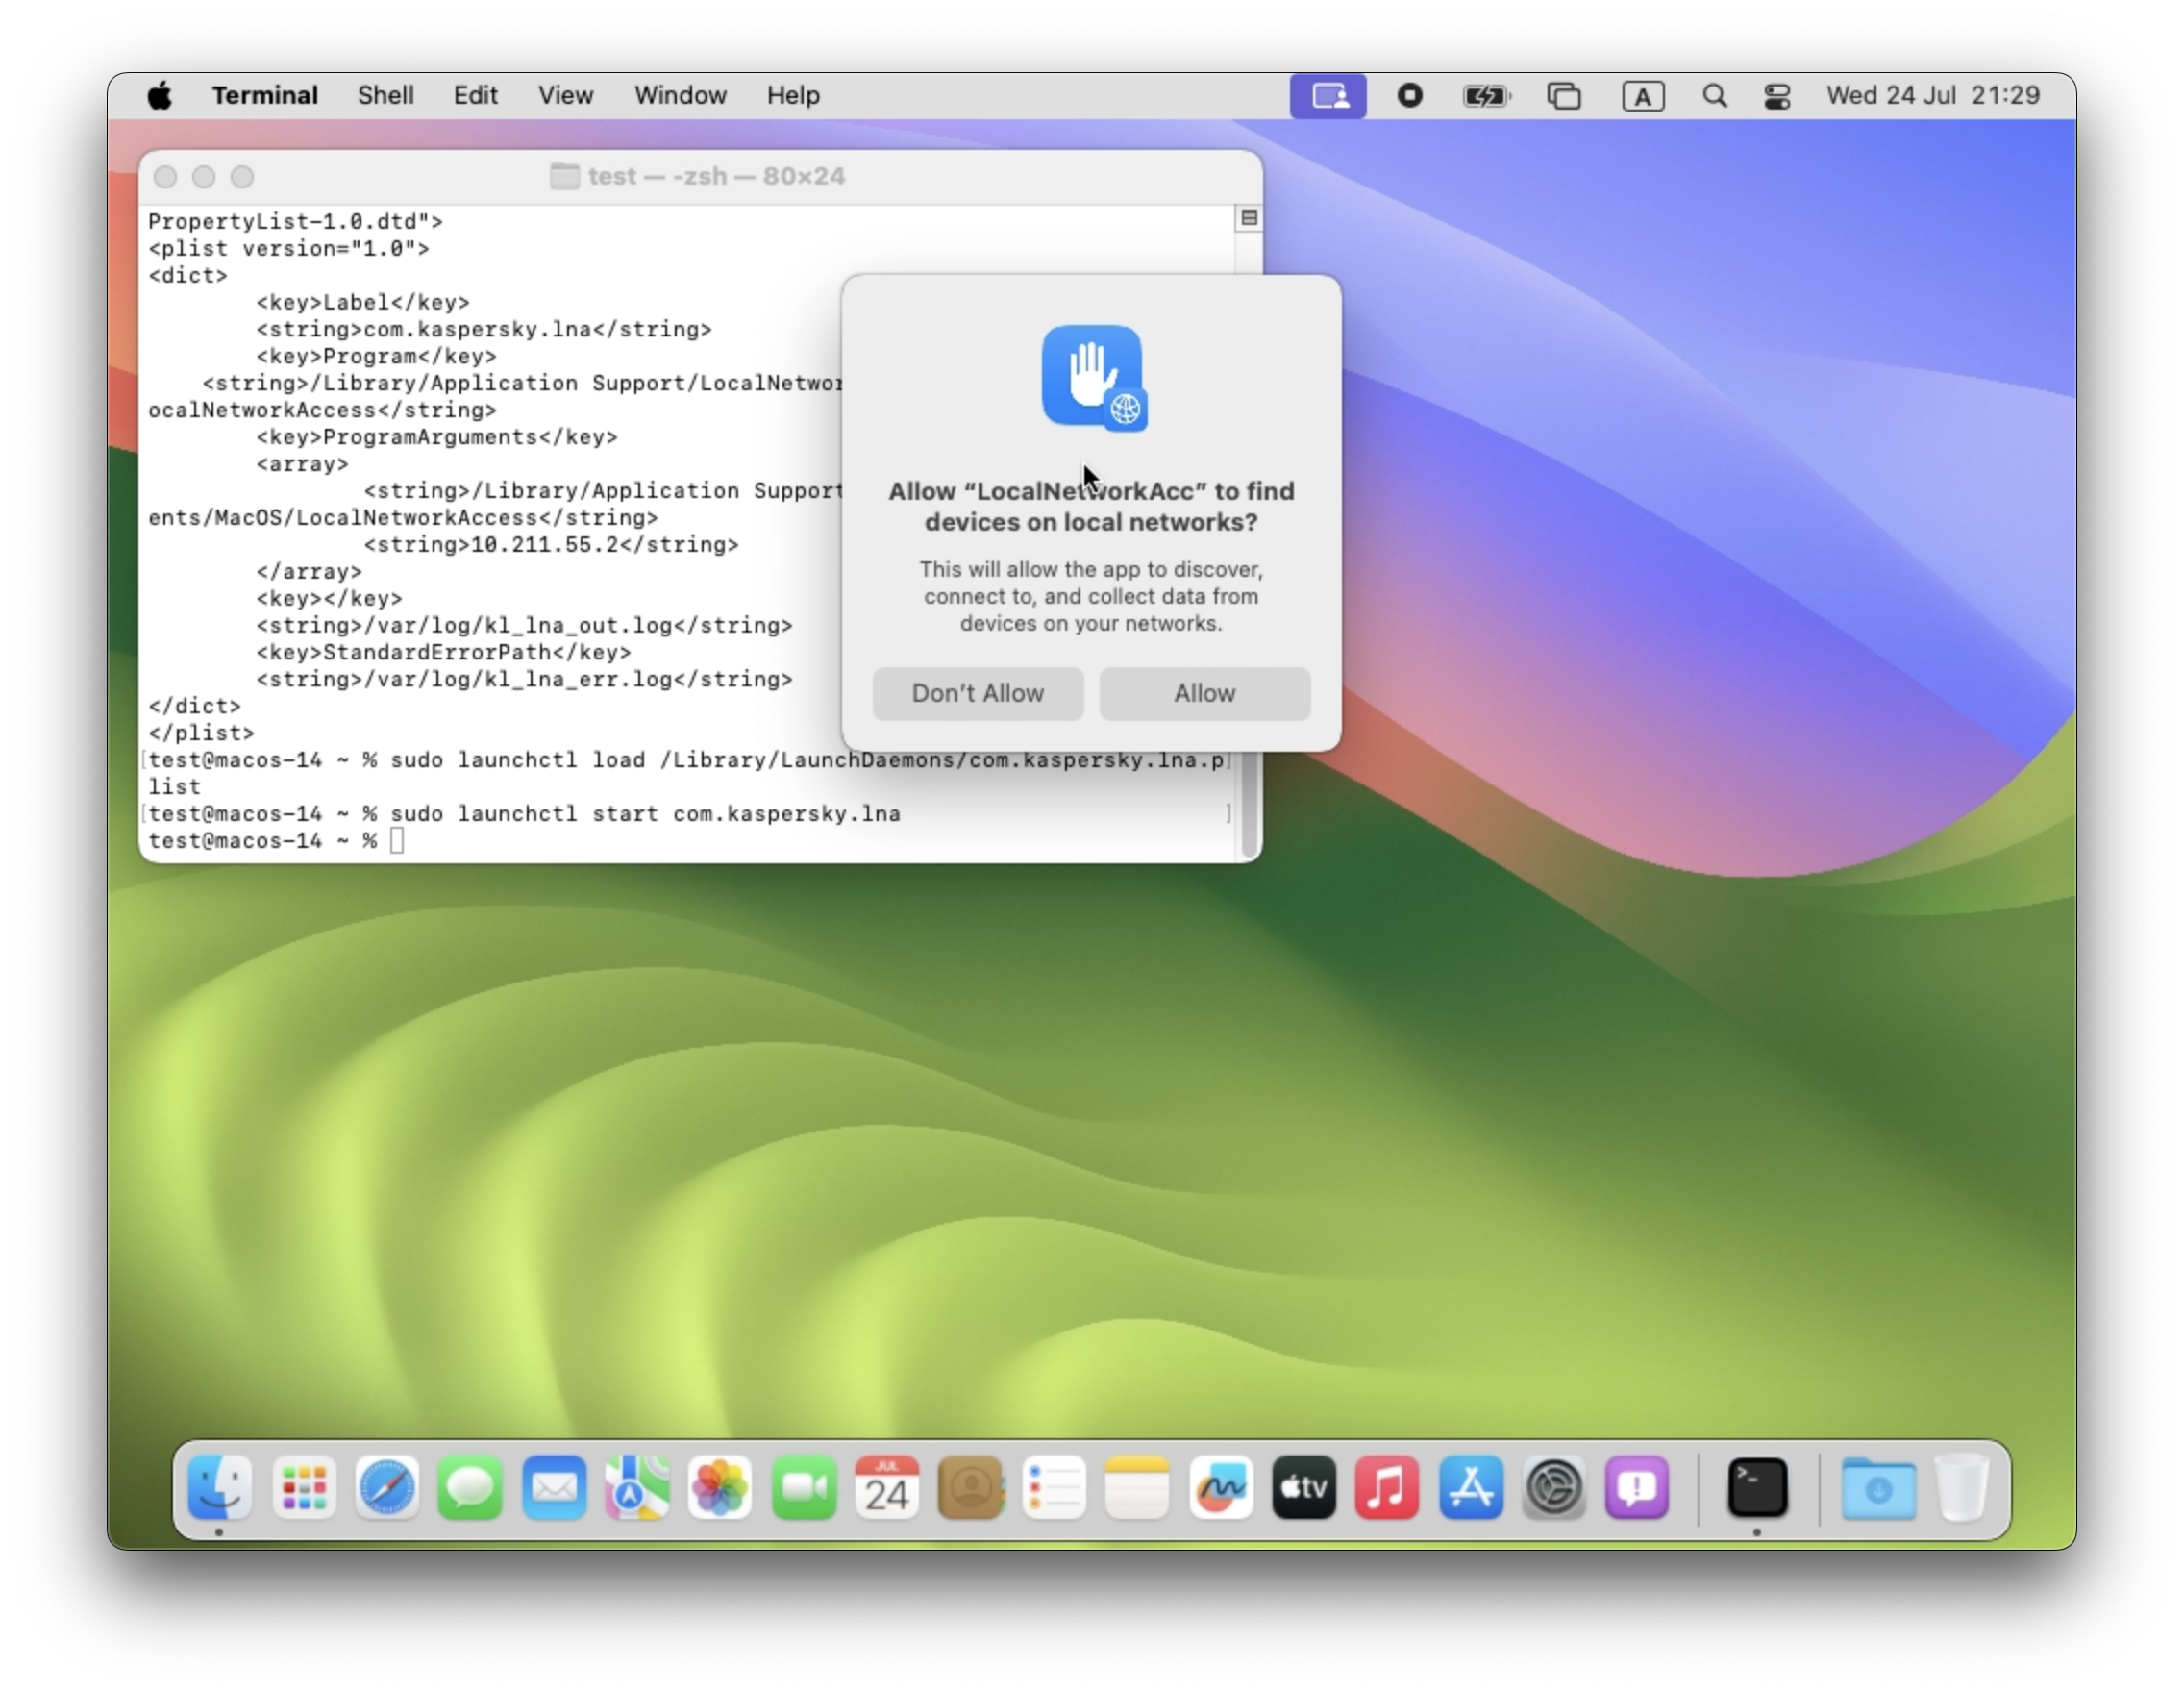The width and height of the screenshot is (2184, 1692).
Task: Click the ProgramArguments key line
Action: point(437,437)
